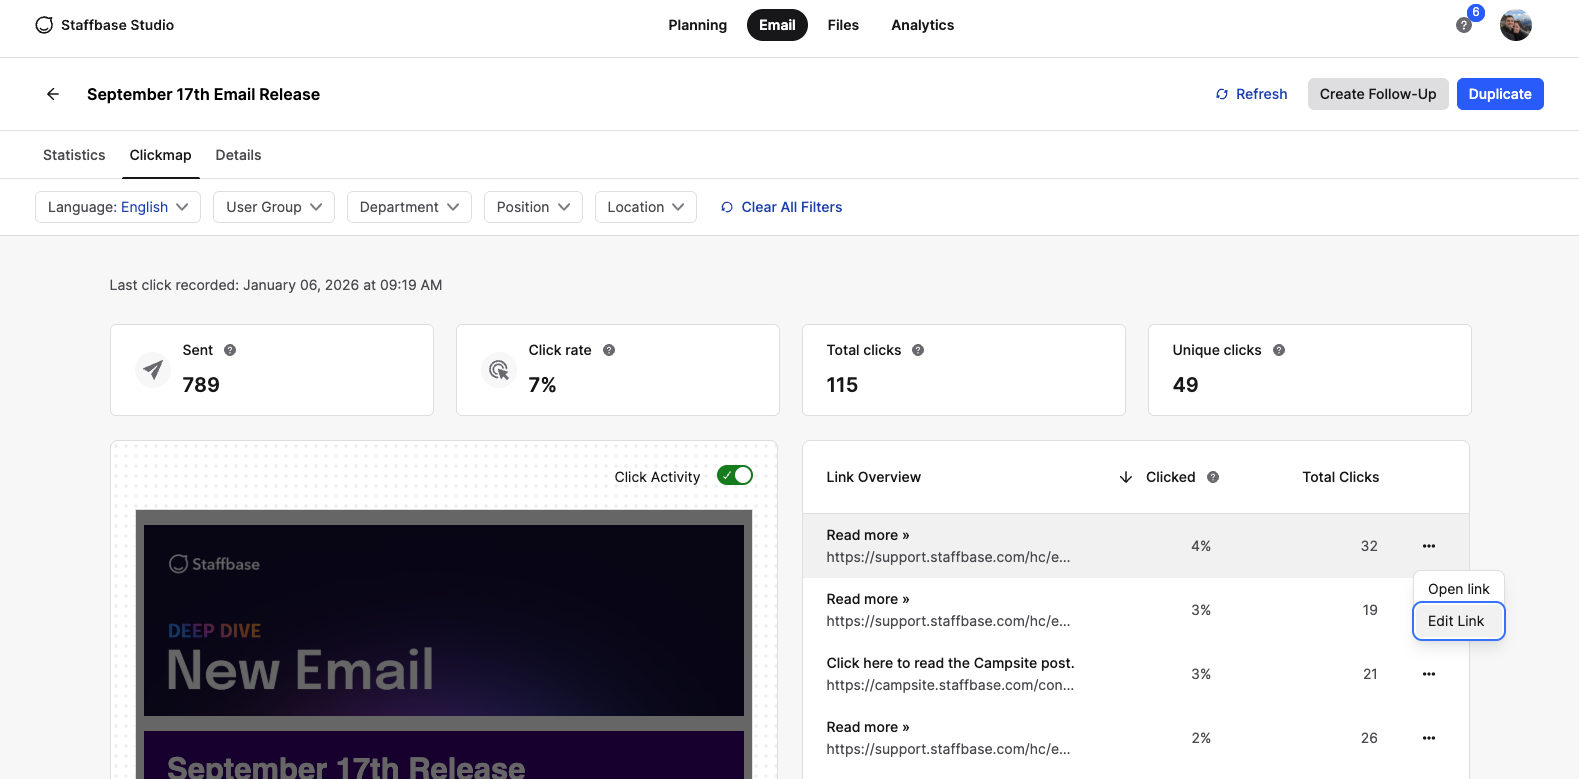Switch to the Planning section
The height and width of the screenshot is (779, 1579).
[x=698, y=25]
